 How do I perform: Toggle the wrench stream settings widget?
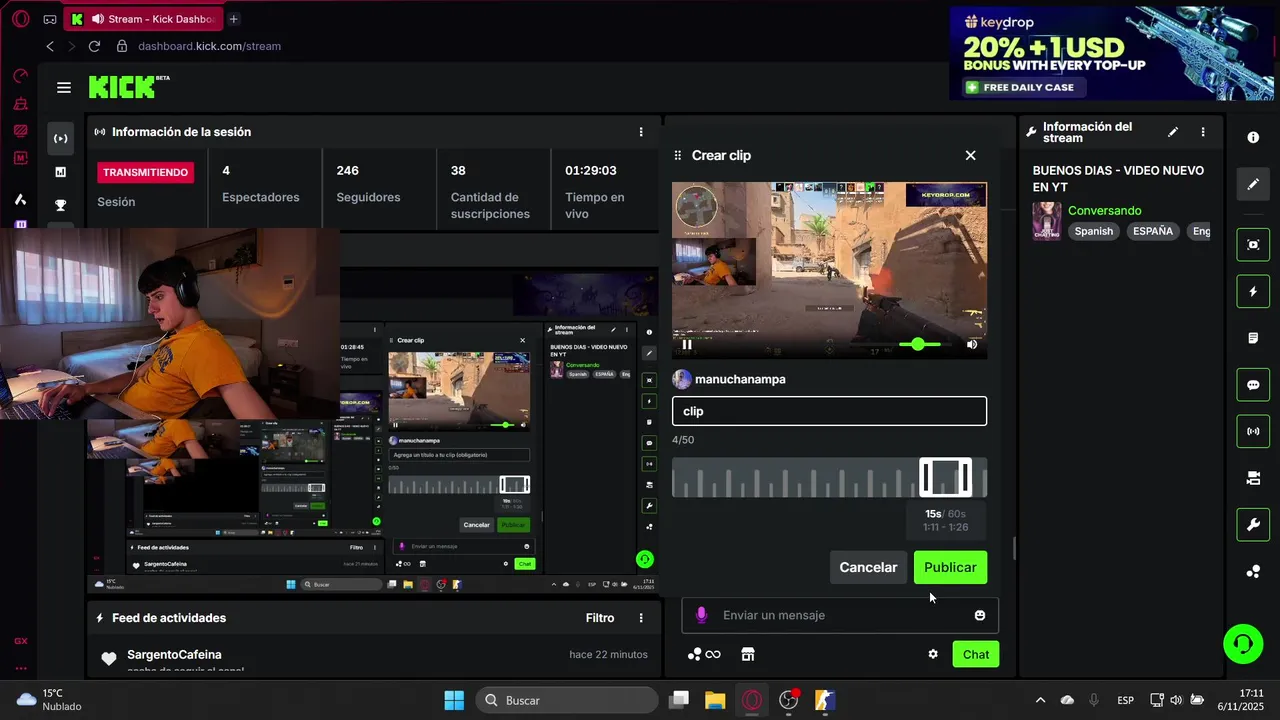[1253, 525]
